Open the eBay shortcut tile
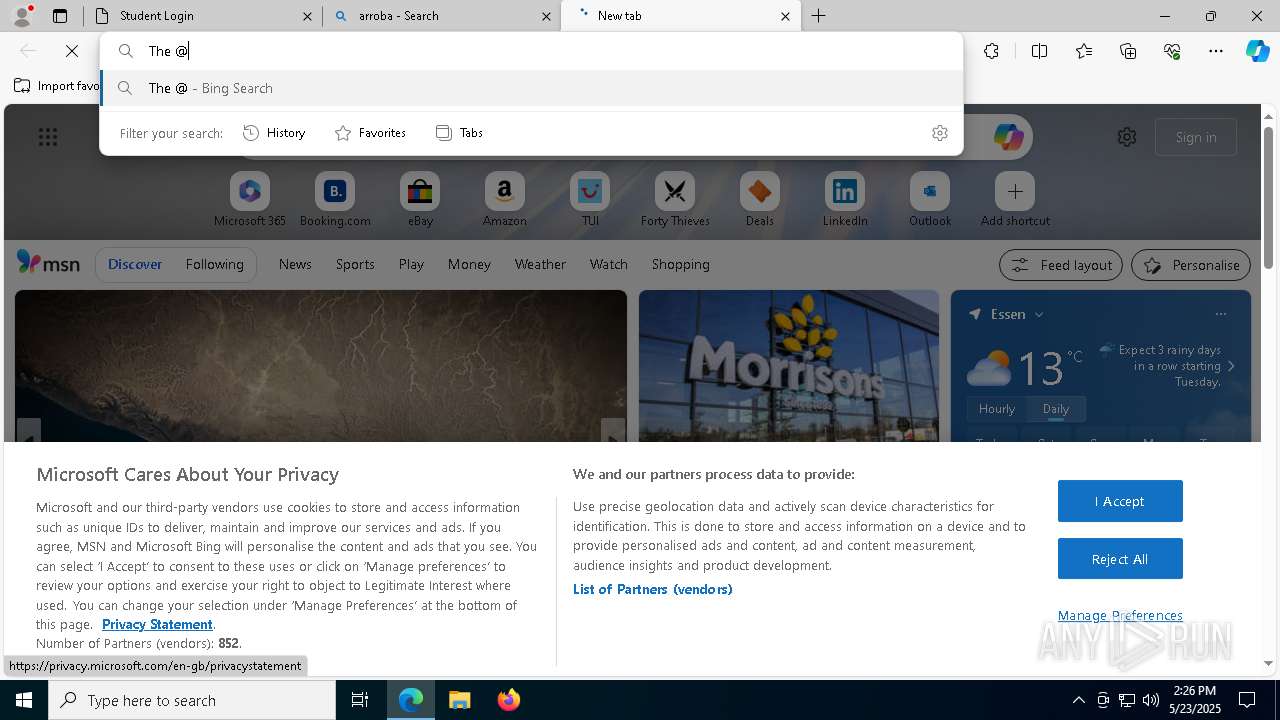The width and height of the screenshot is (1280, 720). [420, 199]
